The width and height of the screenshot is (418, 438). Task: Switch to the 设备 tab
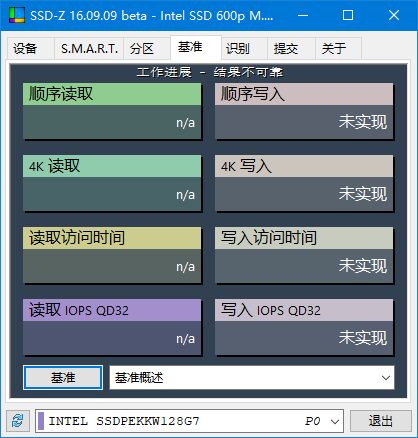click(x=31, y=49)
